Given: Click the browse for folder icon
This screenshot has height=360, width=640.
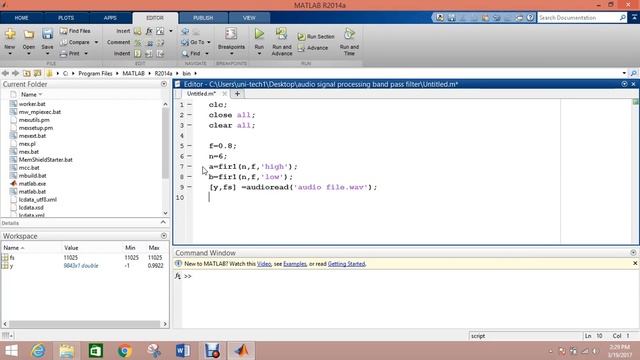Looking at the screenshot, I should click(x=37, y=73).
